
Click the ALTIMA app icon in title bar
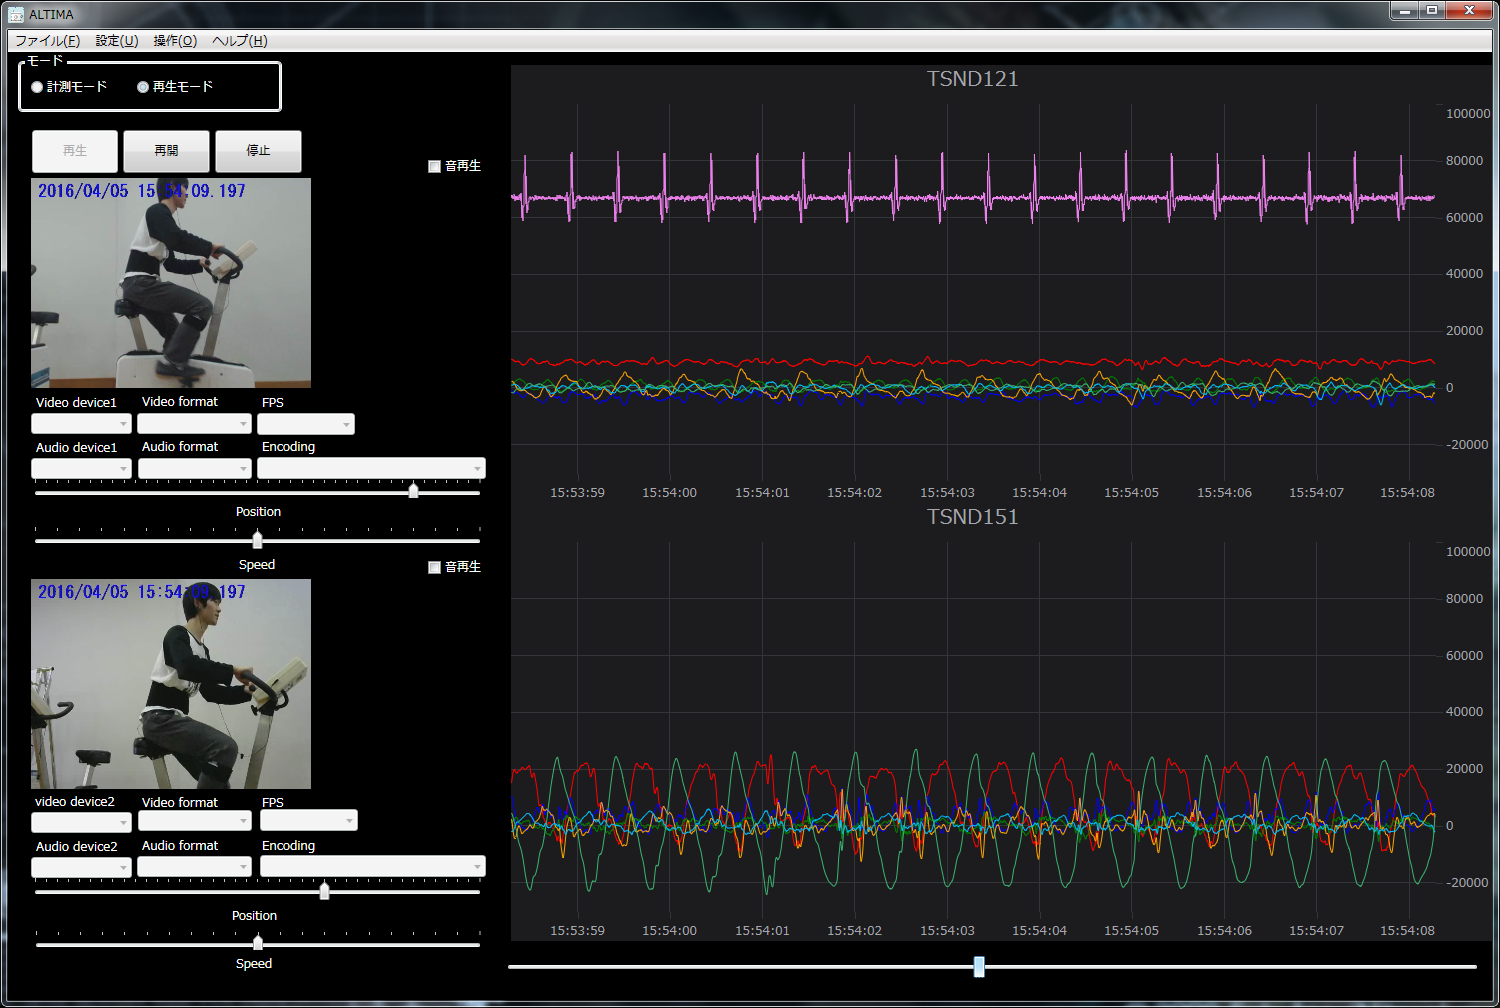[x=16, y=14]
